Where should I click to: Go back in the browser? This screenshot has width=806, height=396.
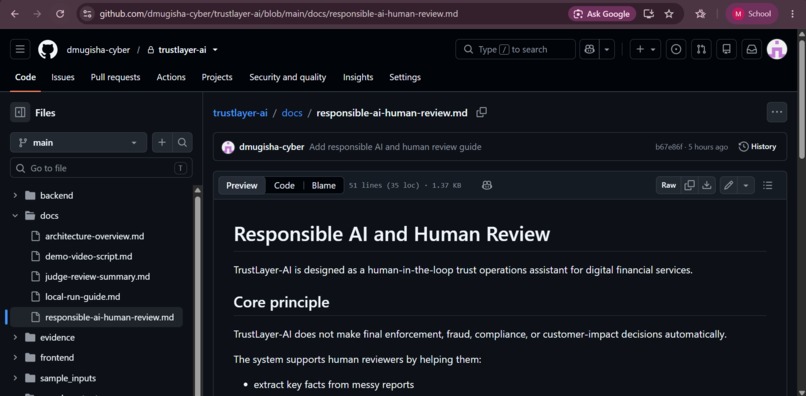coord(14,14)
